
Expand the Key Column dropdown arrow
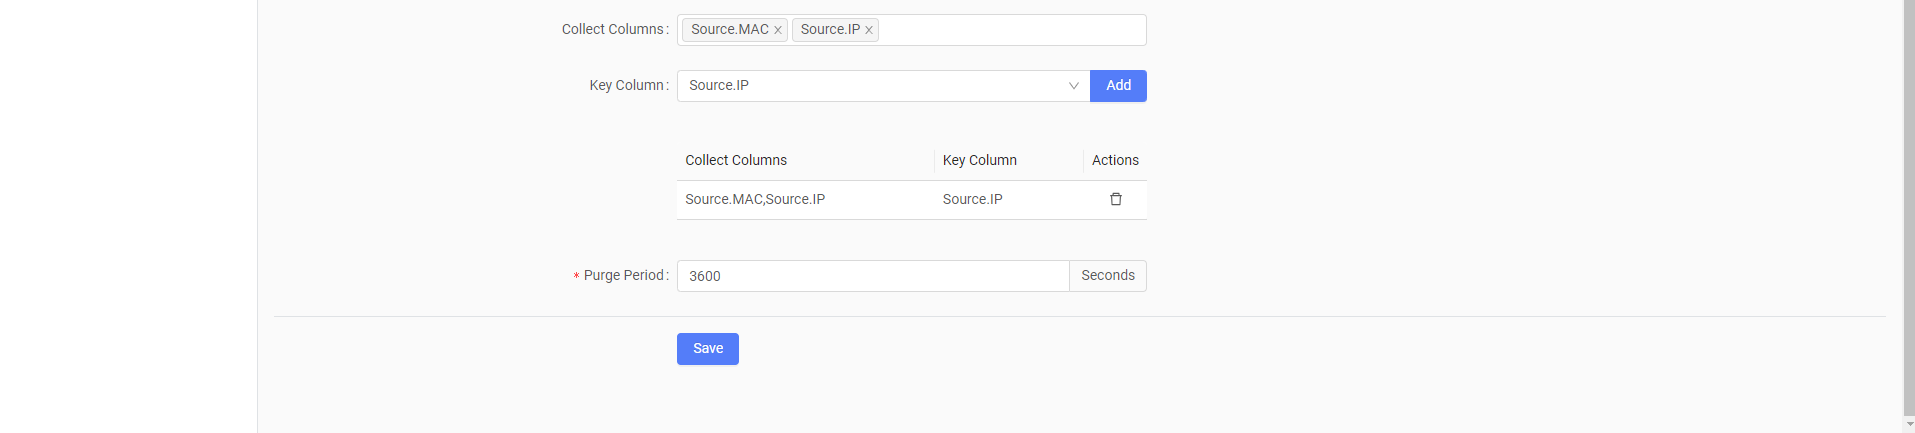[x=1073, y=86]
